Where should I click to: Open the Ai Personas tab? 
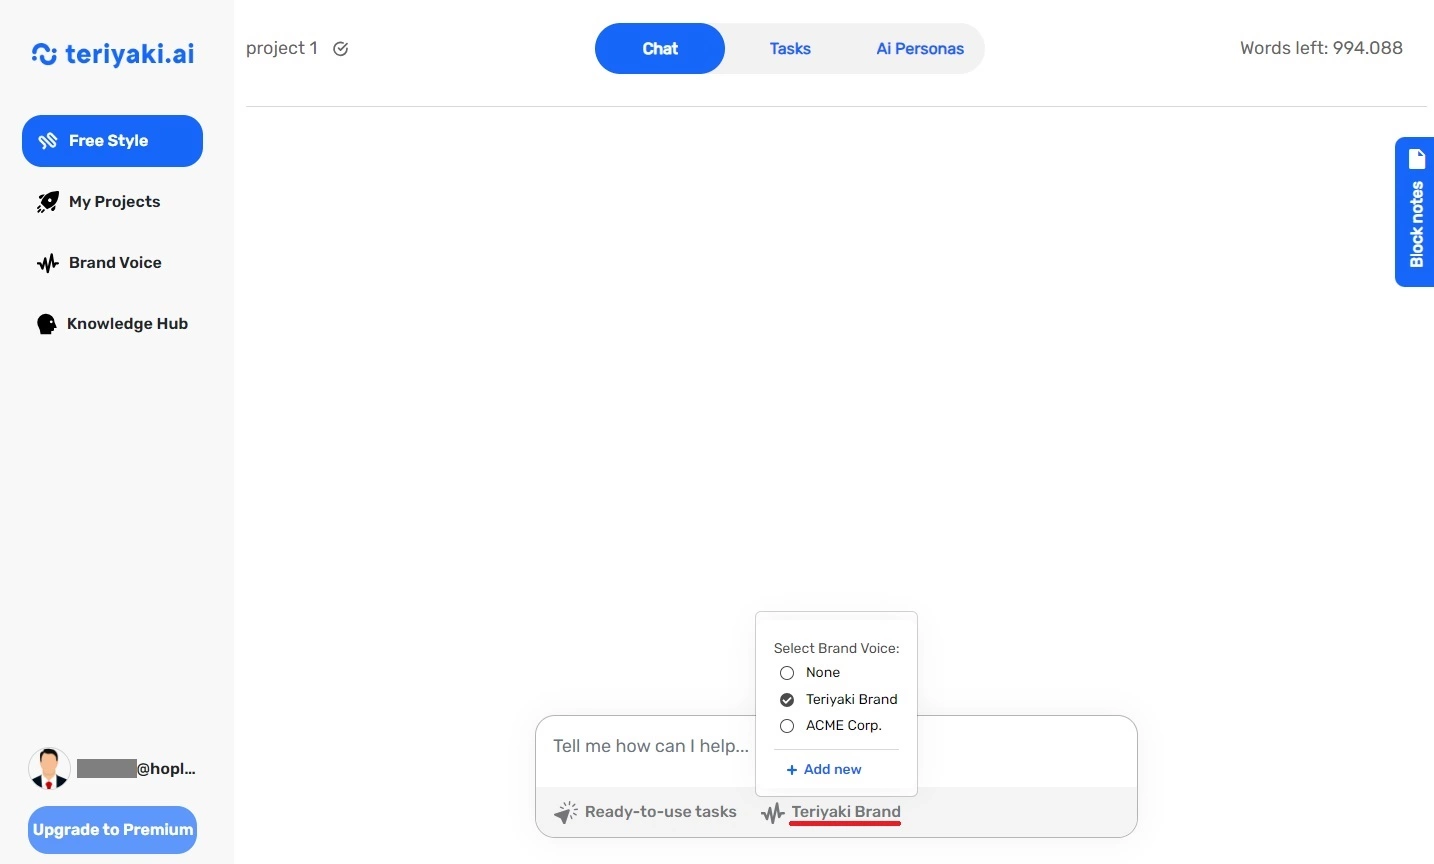click(920, 49)
